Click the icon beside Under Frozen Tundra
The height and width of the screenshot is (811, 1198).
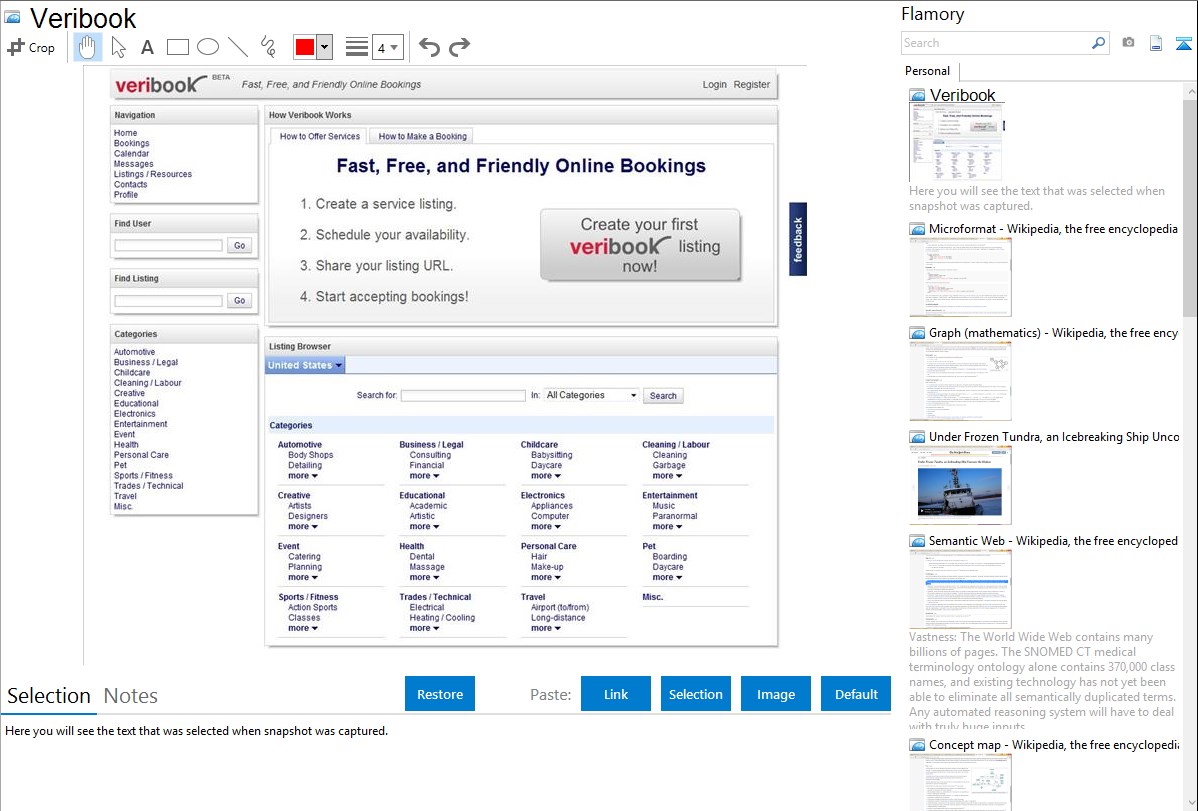pyautogui.click(x=918, y=437)
